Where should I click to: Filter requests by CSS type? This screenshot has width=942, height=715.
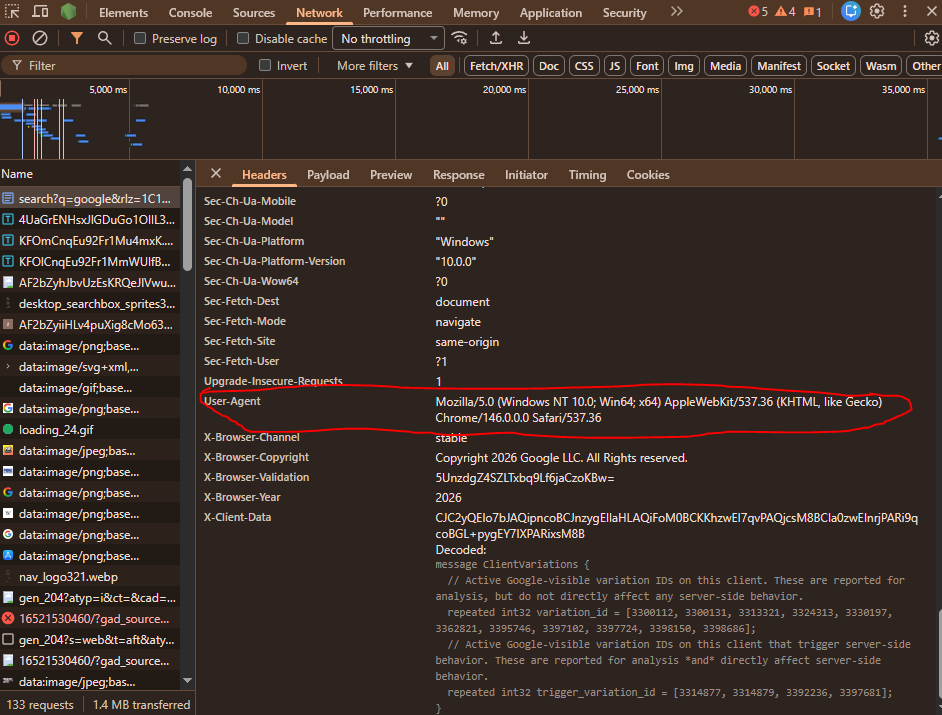pos(584,66)
